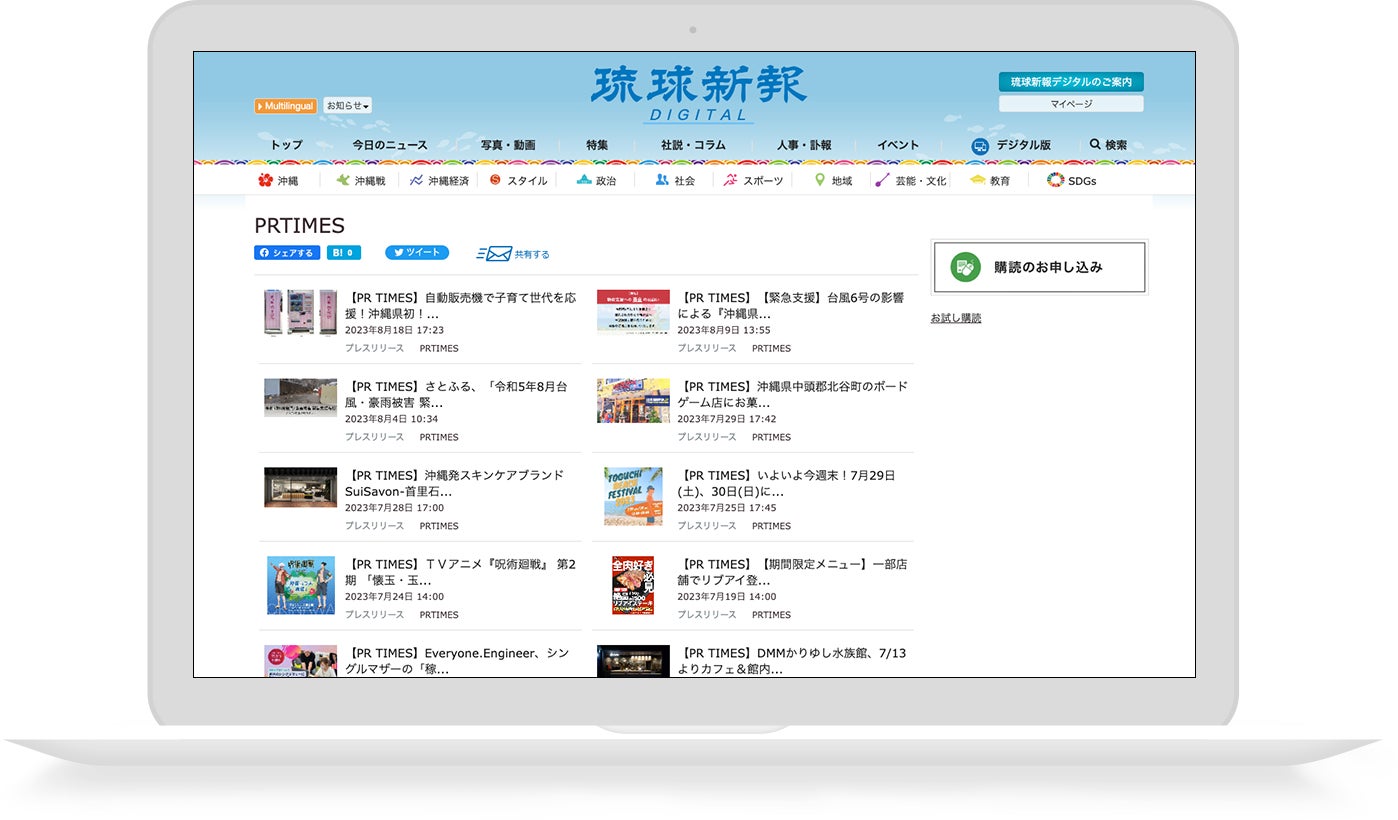Share the page on Facebook

click(287, 253)
